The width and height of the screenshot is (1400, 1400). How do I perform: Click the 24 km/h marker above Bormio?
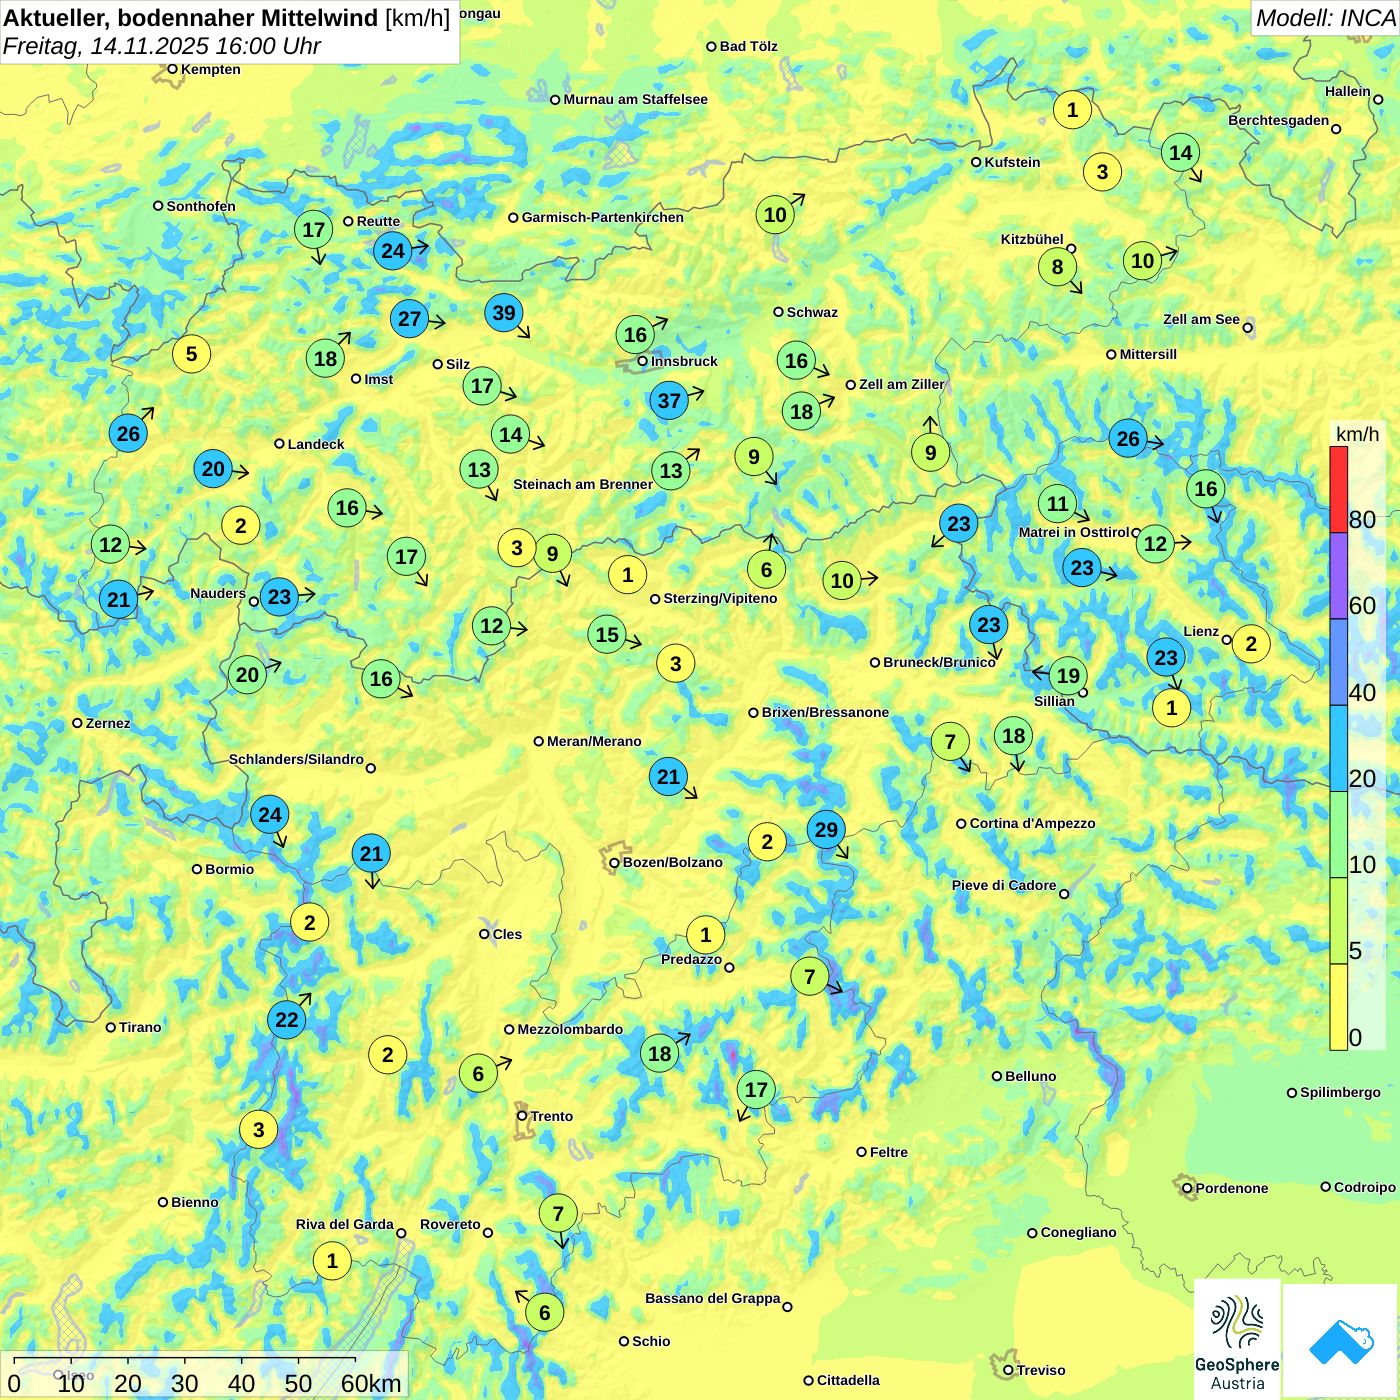point(270,814)
